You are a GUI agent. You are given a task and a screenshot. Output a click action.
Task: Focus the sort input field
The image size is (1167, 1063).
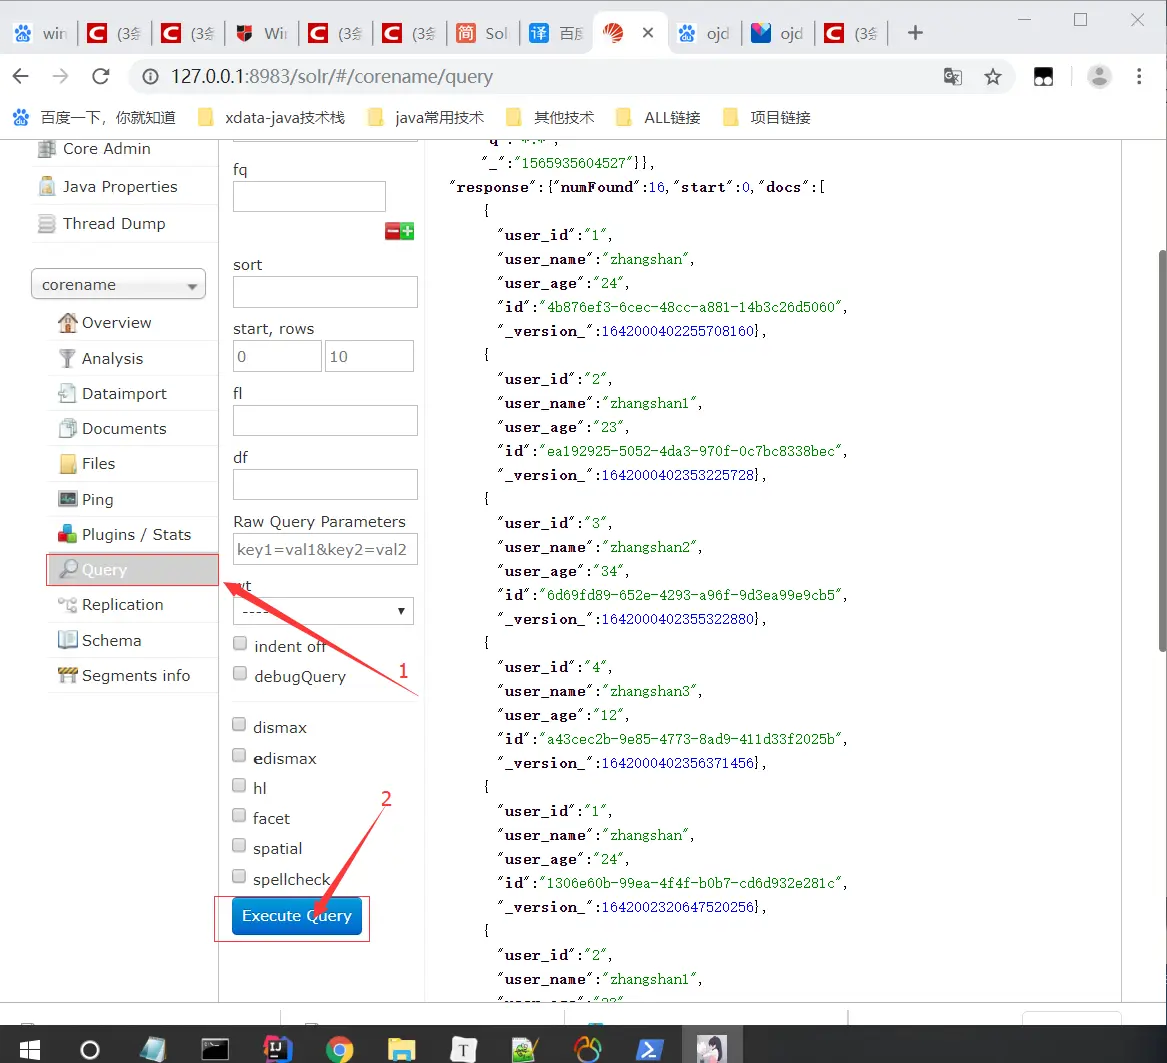(324, 292)
